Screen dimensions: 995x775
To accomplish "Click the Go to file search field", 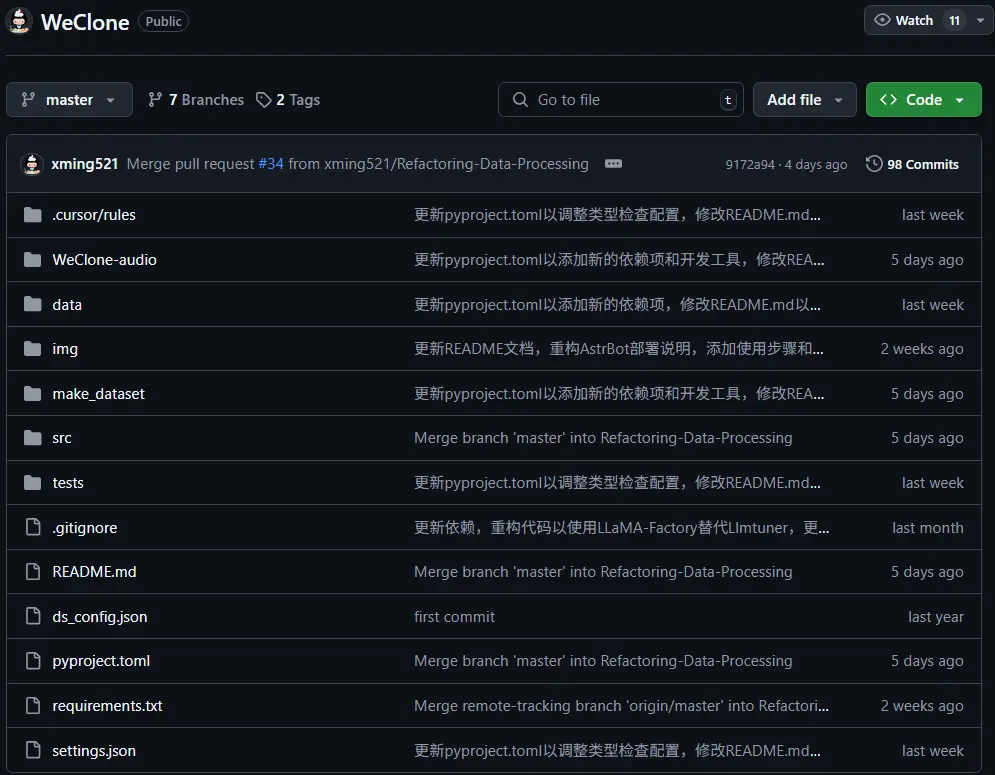I will (x=620, y=100).
